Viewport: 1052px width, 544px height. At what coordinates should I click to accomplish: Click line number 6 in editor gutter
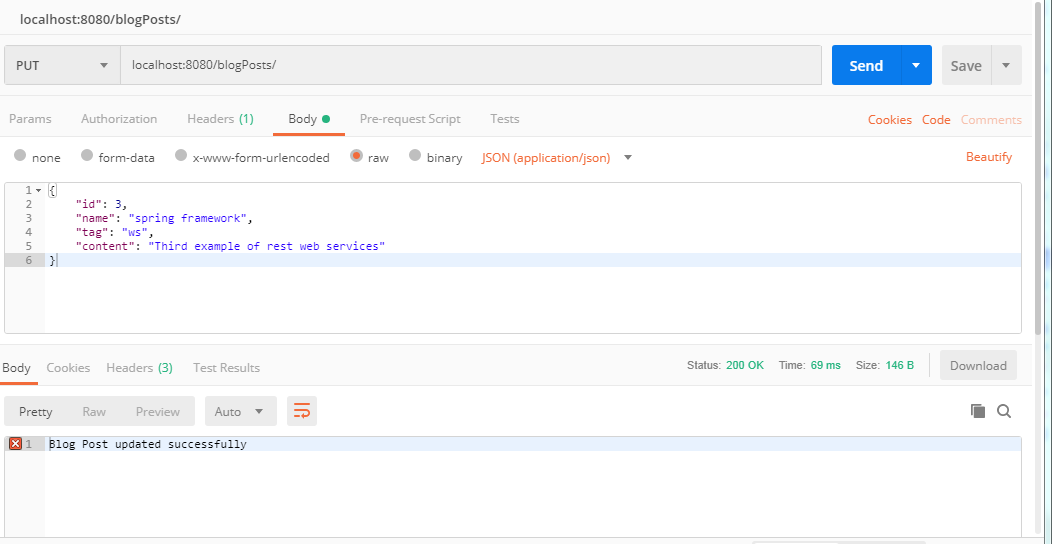[29, 260]
